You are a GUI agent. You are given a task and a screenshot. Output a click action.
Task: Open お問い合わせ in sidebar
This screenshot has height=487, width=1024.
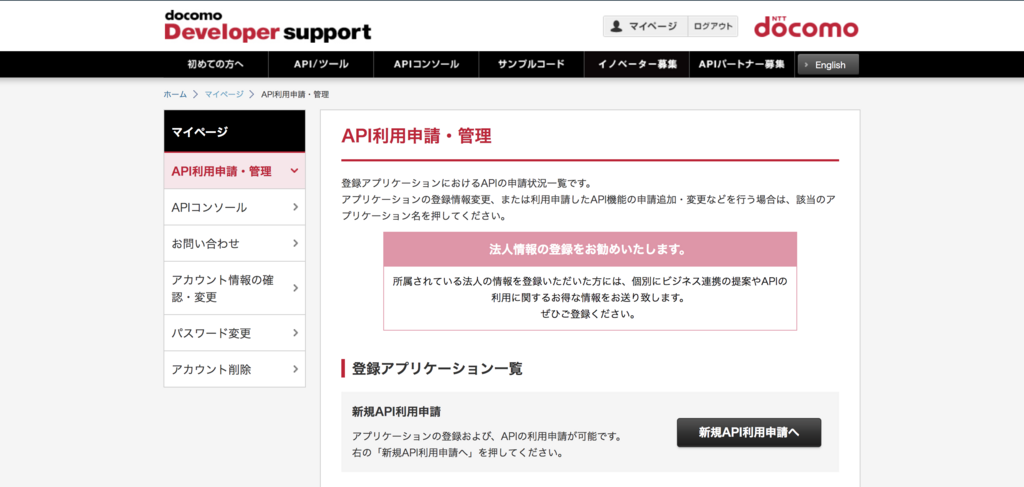[234, 244]
